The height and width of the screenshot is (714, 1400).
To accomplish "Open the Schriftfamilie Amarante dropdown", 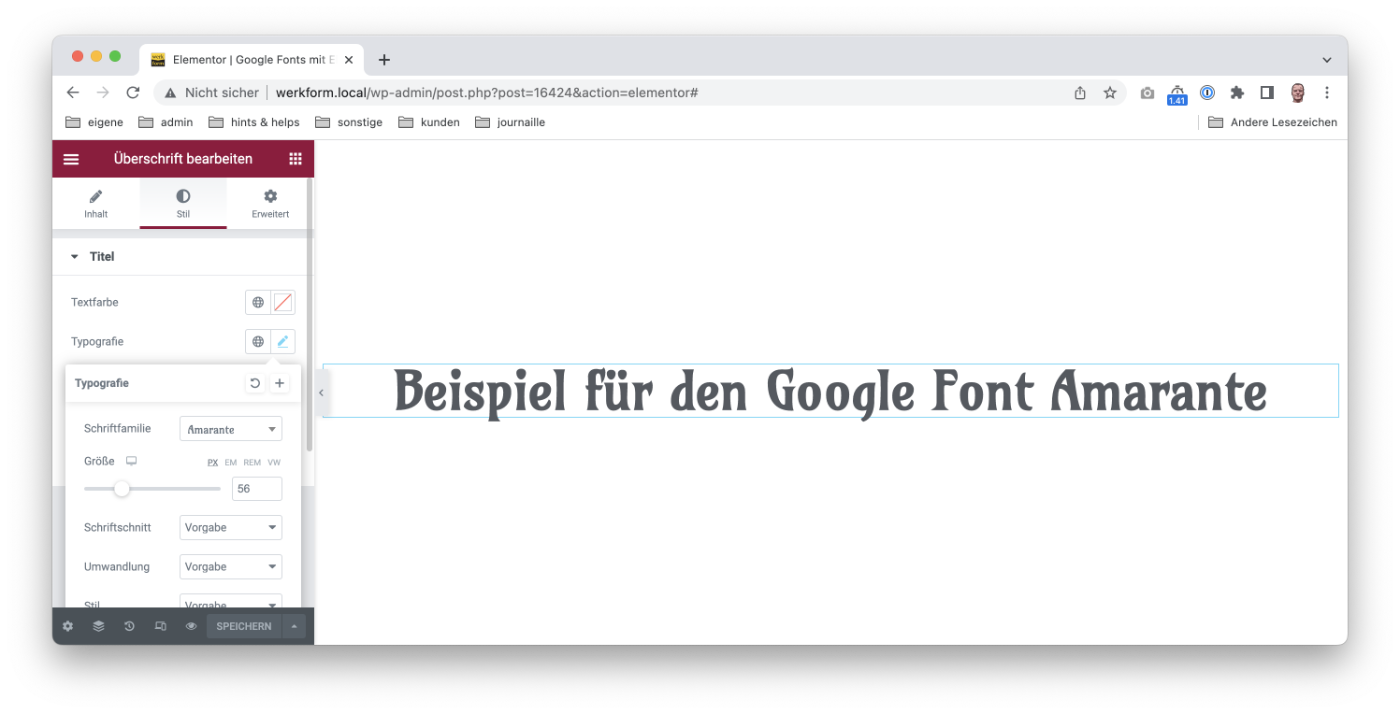I will [x=231, y=429].
